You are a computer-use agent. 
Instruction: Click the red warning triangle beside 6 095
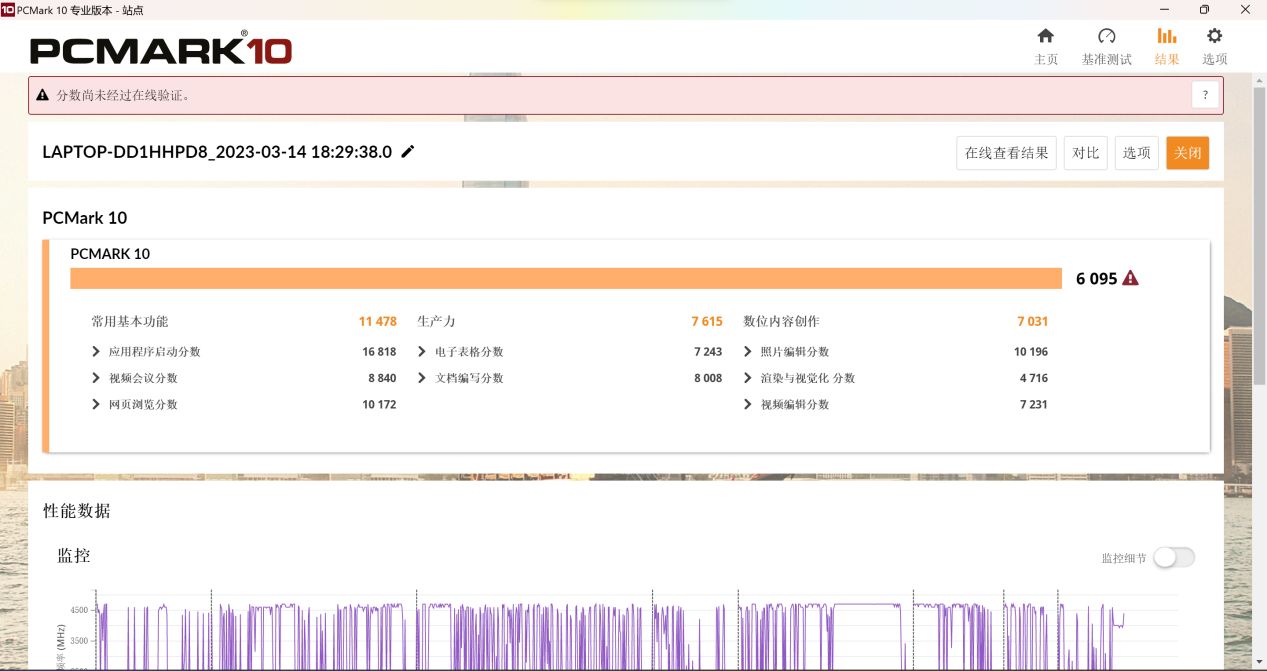[x=1130, y=278]
